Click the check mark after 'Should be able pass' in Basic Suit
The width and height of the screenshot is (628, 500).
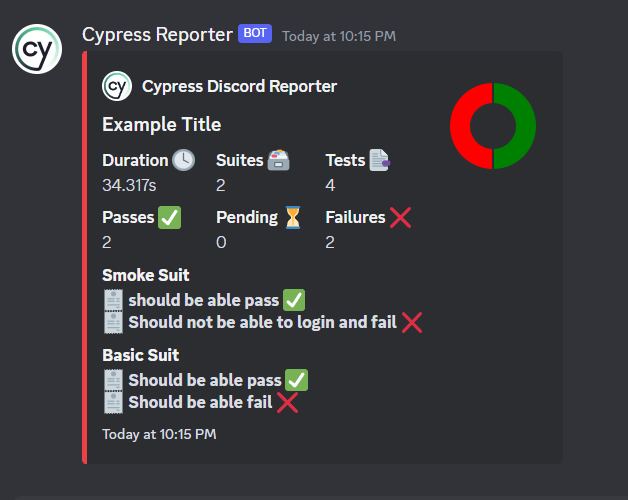[x=296, y=380]
